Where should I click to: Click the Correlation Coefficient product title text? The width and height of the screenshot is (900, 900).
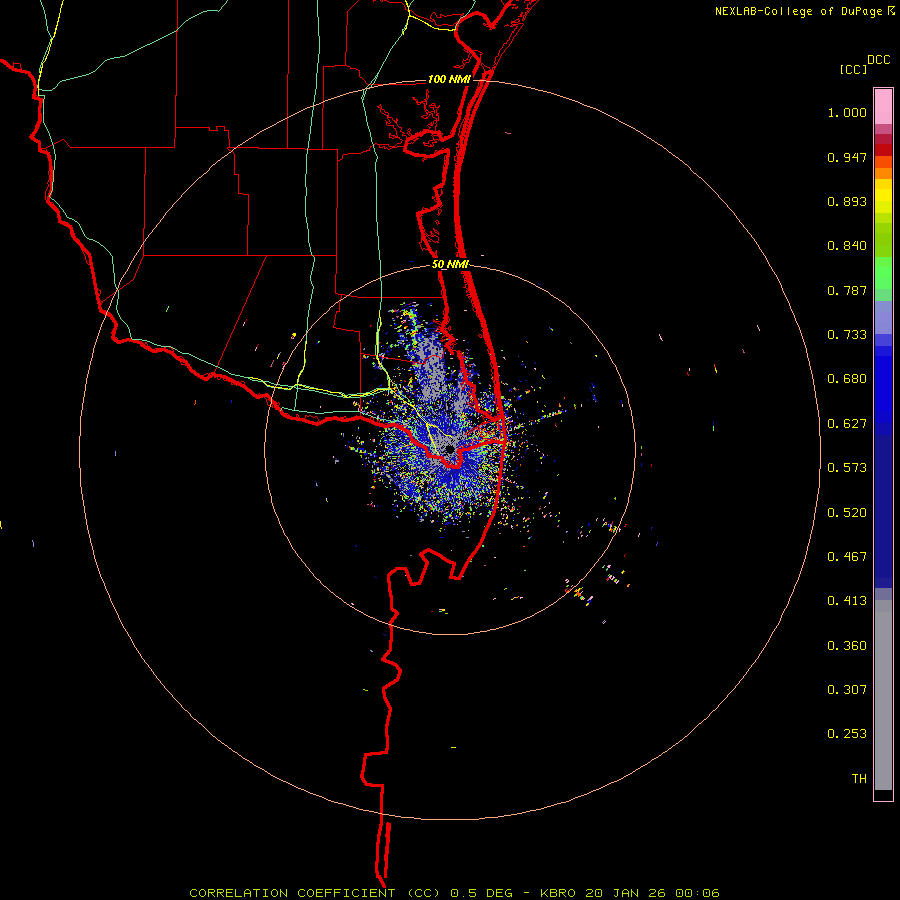(315, 893)
